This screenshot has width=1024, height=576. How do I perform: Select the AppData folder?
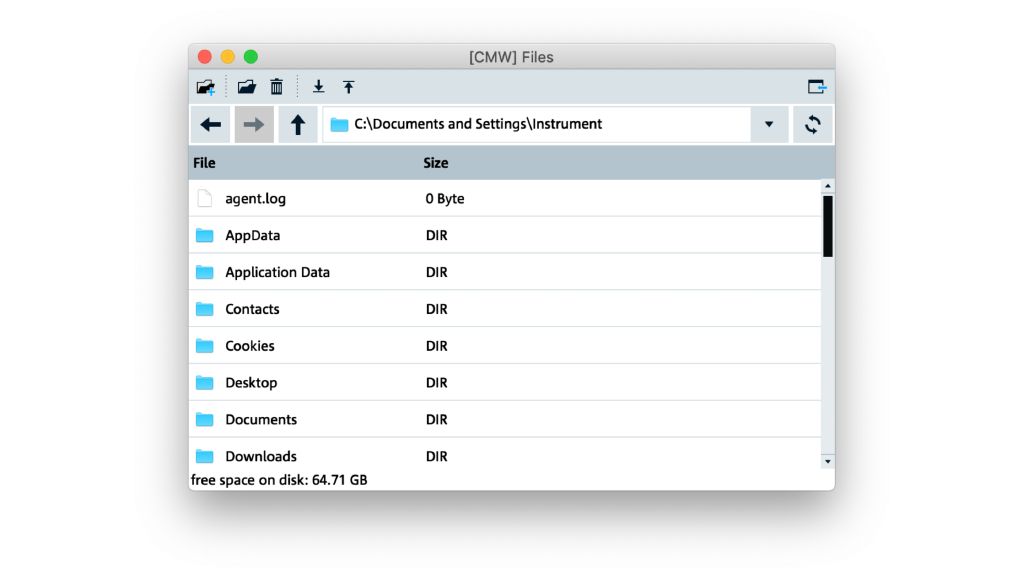[x=252, y=236]
